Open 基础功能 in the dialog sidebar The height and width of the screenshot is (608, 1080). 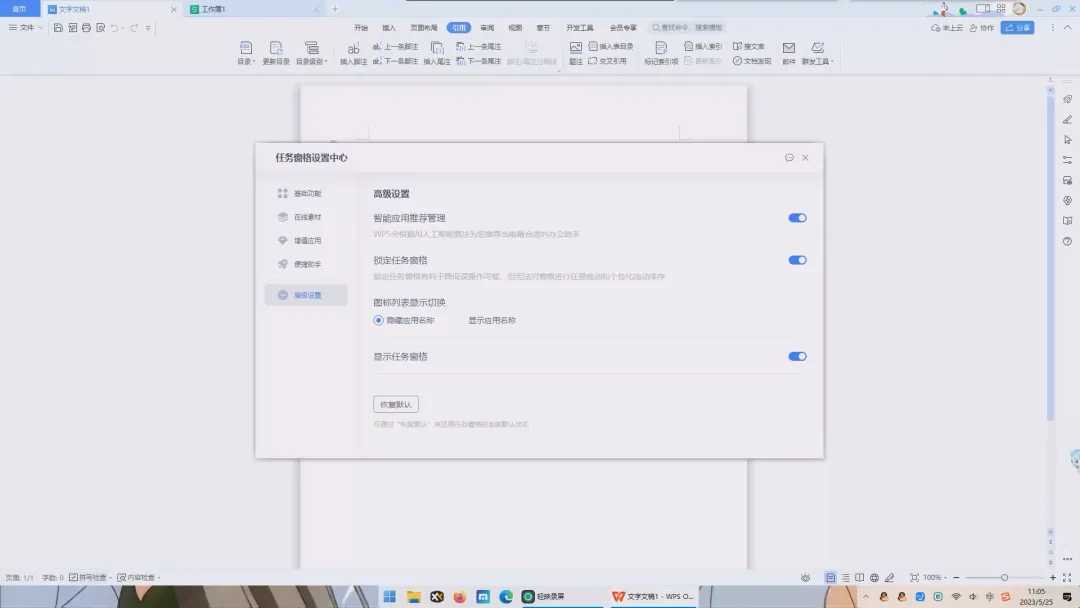coord(306,193)
